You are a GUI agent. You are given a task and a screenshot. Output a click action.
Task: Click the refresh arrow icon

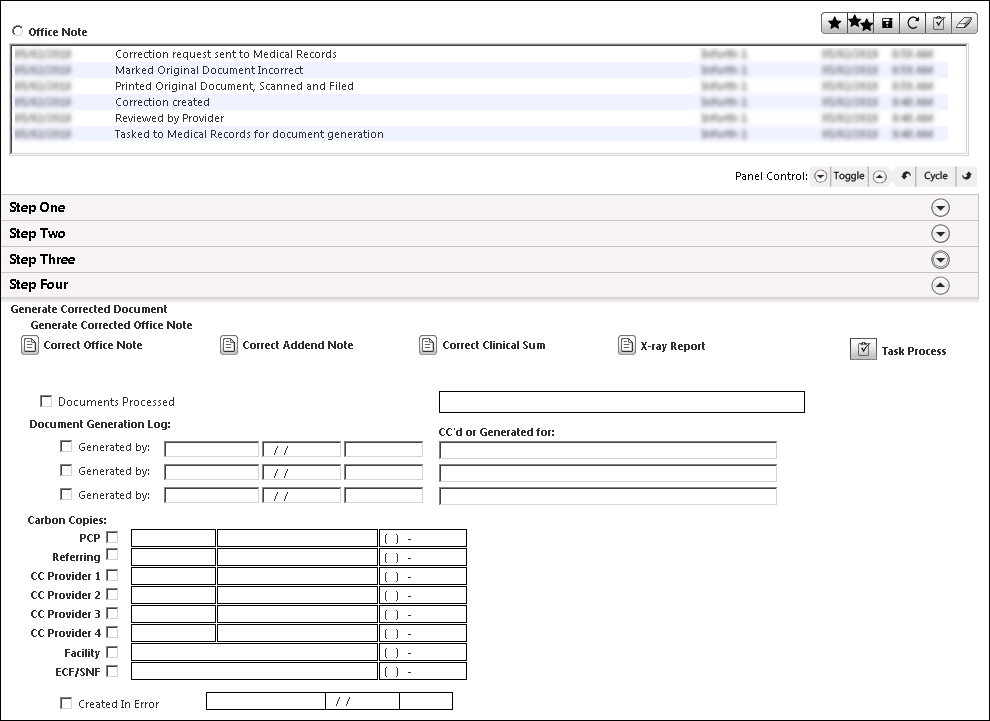[912, 23]
